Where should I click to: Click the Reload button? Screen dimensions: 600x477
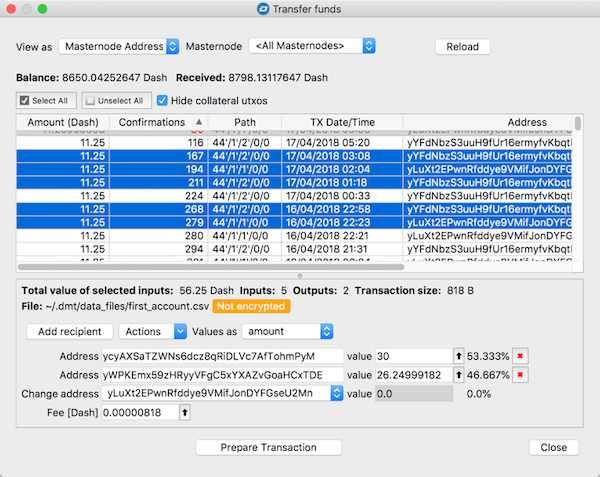click(x=463, y=47)
